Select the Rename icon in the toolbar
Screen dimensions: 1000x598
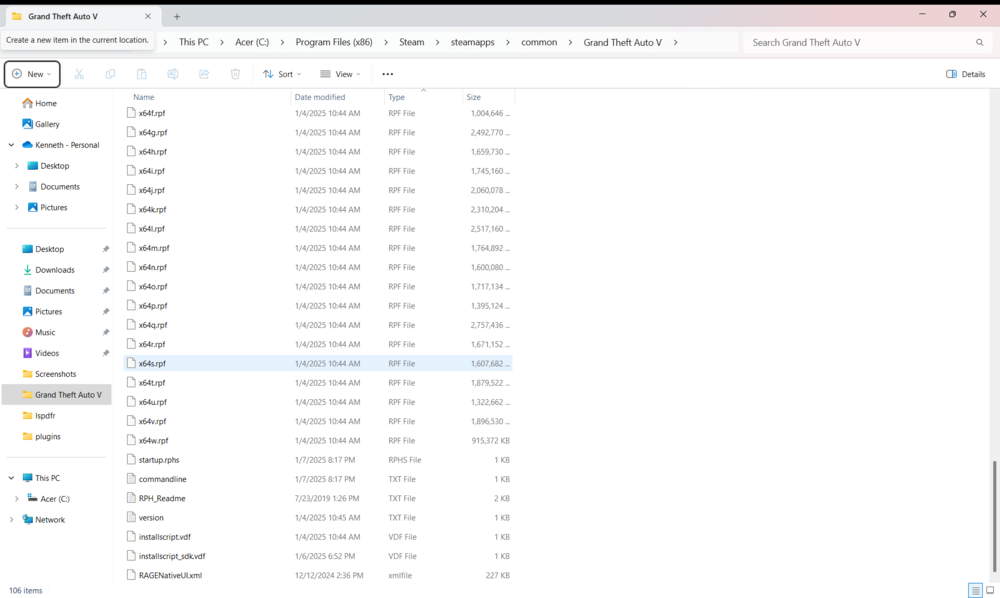click(172, 73)
